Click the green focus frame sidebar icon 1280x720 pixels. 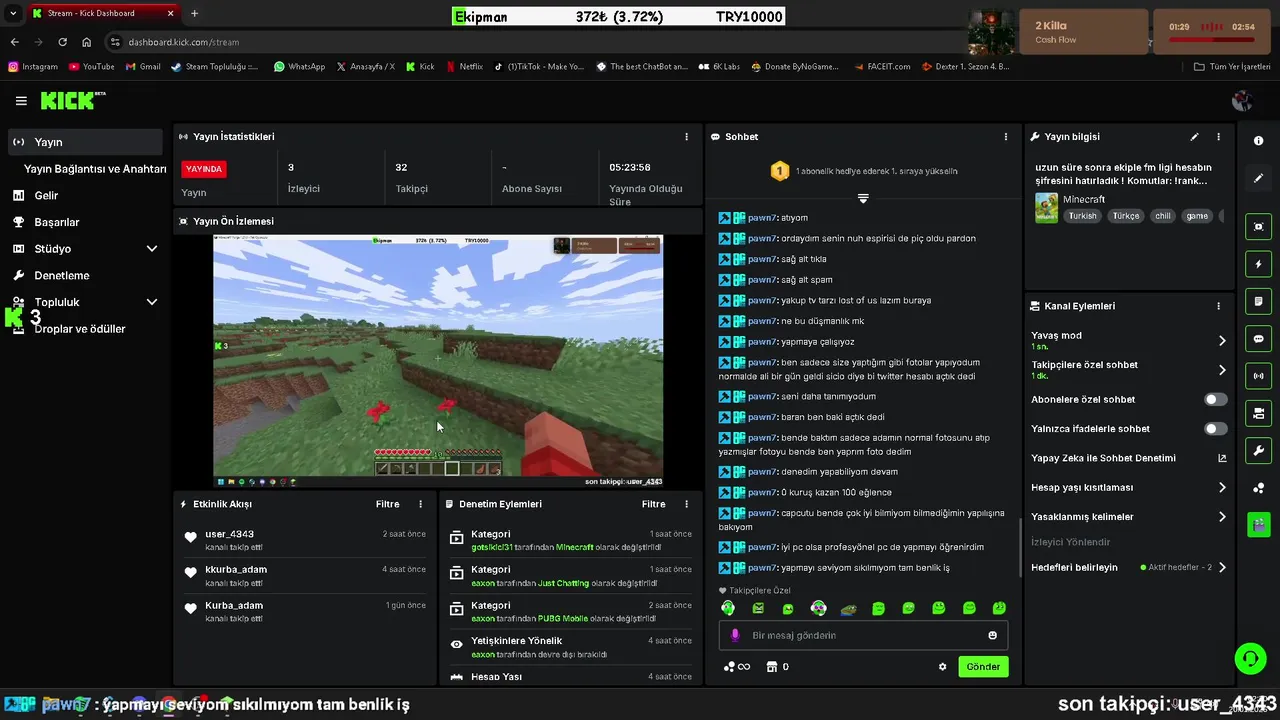click(1258, 227)
